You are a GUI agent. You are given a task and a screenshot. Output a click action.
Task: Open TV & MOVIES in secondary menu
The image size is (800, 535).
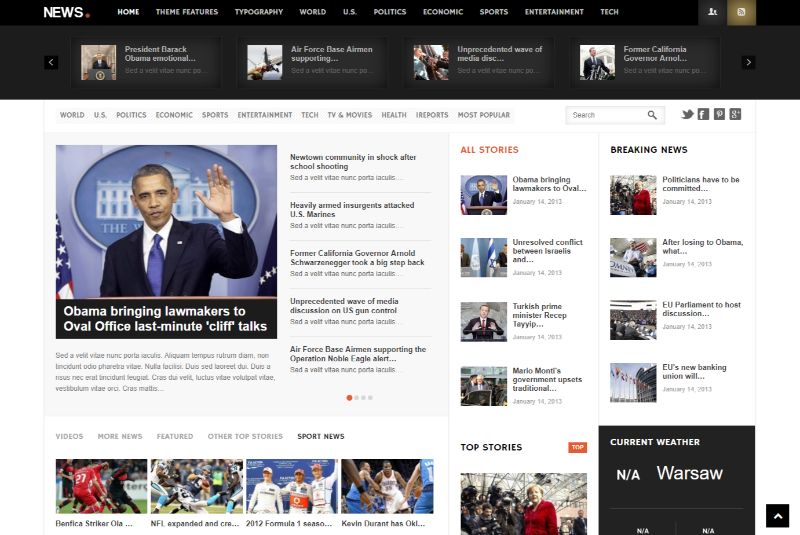click(x=350, y=115)
